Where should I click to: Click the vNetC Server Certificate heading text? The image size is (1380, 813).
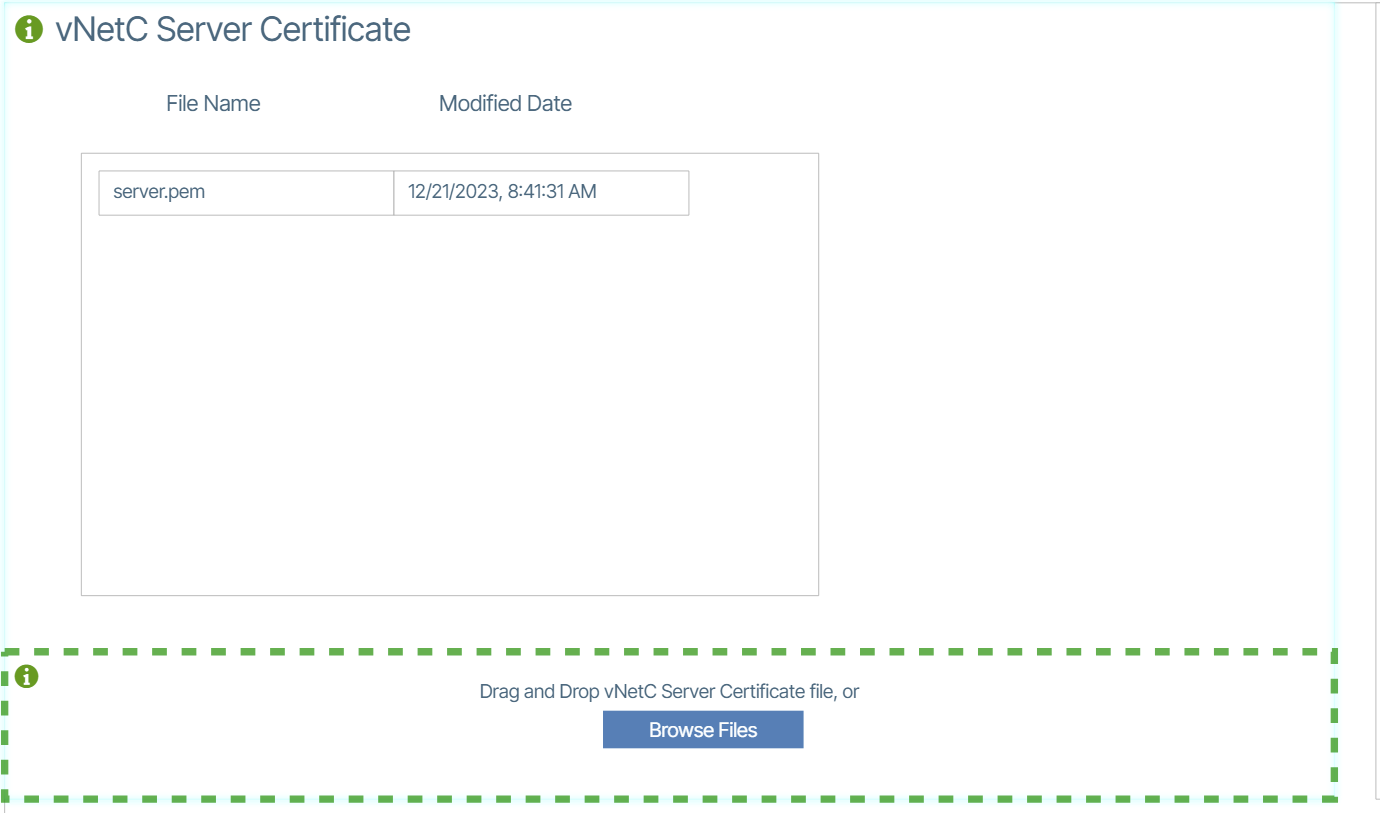pyautogui.click(x=233, y=30)
